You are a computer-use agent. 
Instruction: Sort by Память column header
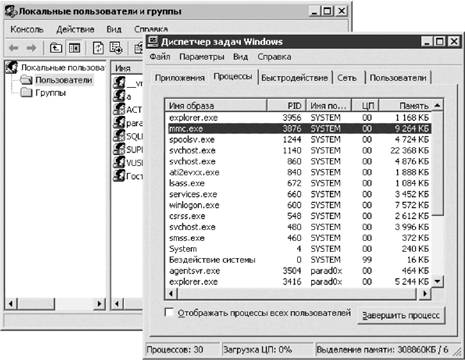pyautogui.click(x=405, y=106)
